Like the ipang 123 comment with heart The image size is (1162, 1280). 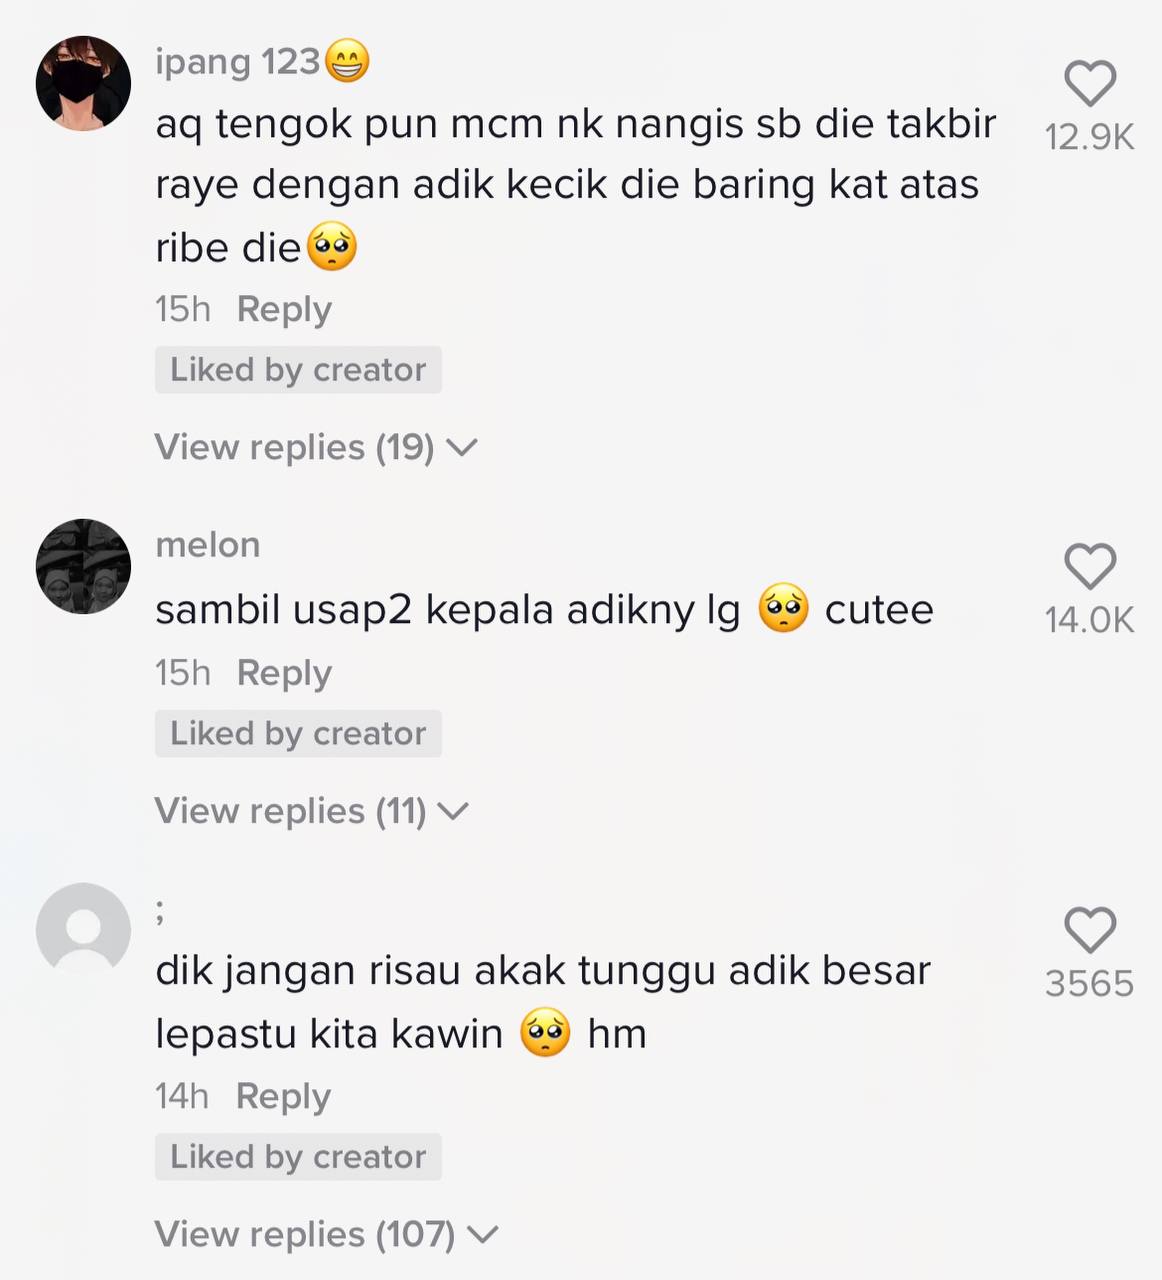[1090, 83]
